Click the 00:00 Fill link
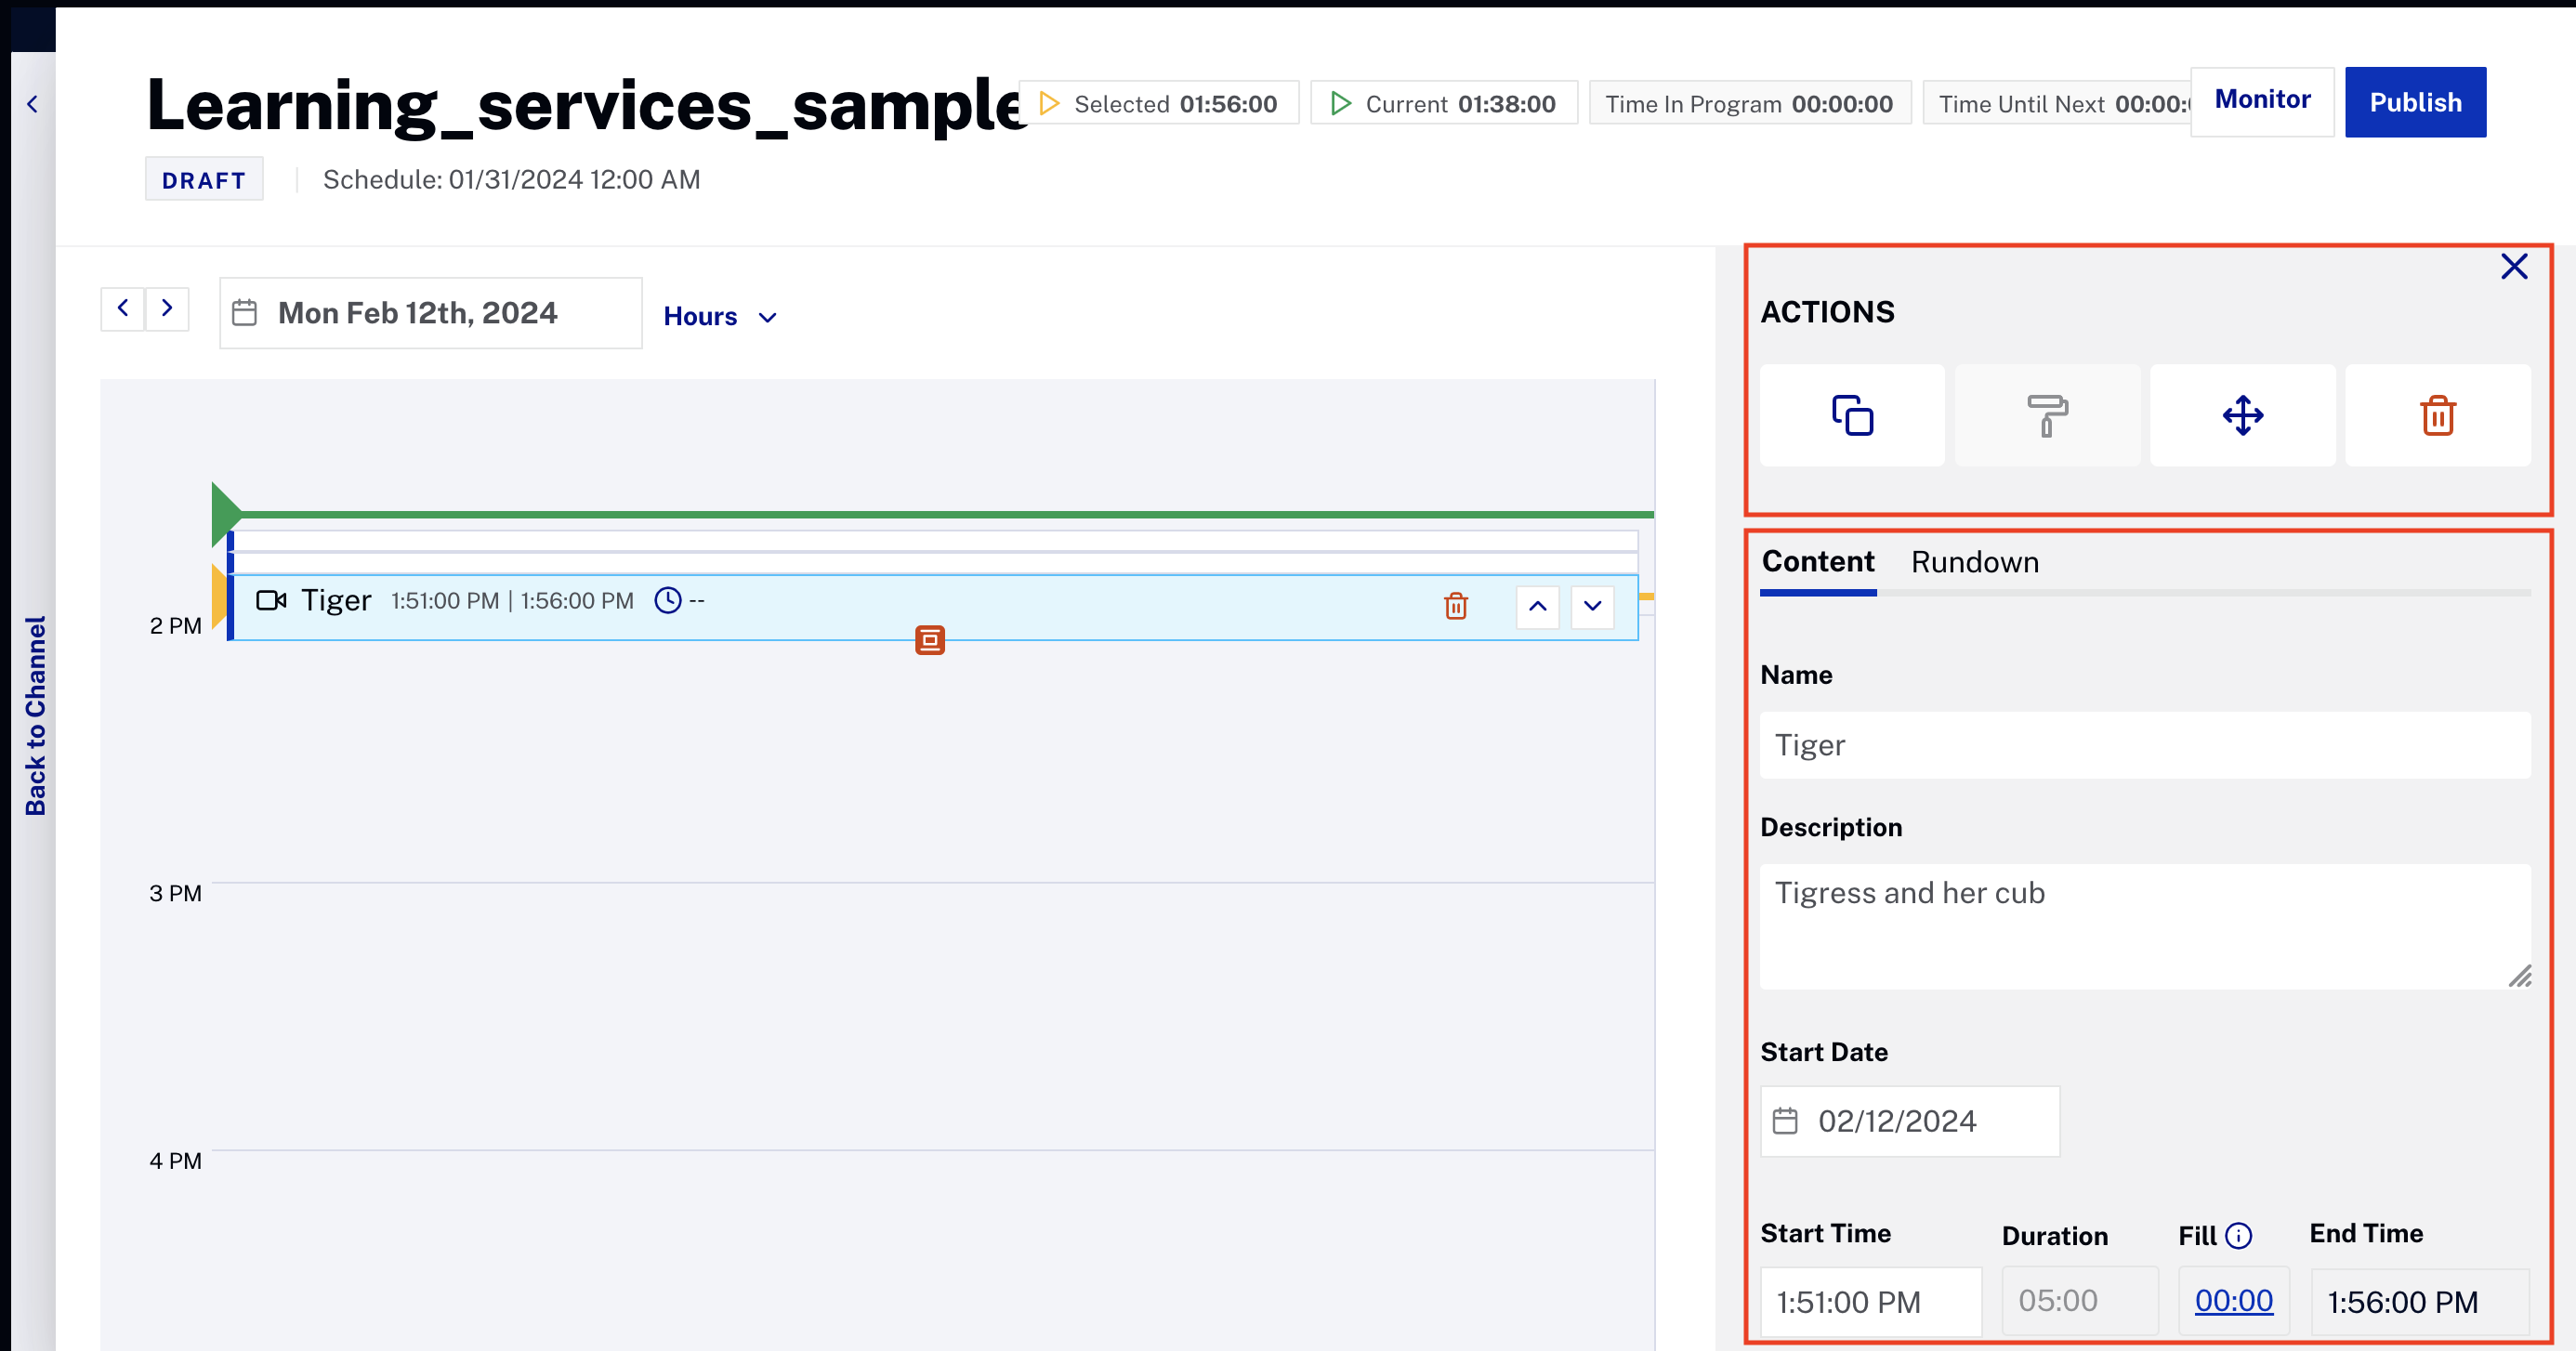Viewport: 2576px width, 1351px height. (2233, 1300)
